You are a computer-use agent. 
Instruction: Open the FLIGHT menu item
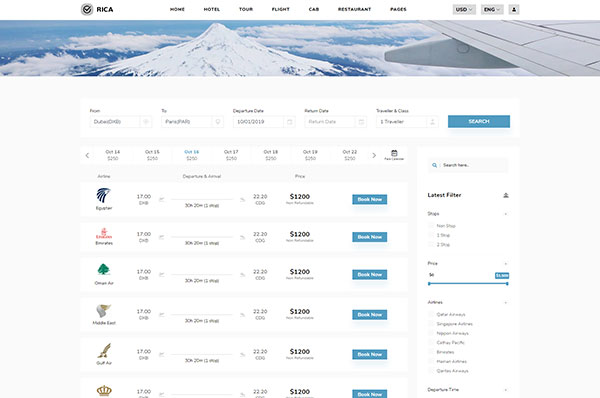coord(280,9)
